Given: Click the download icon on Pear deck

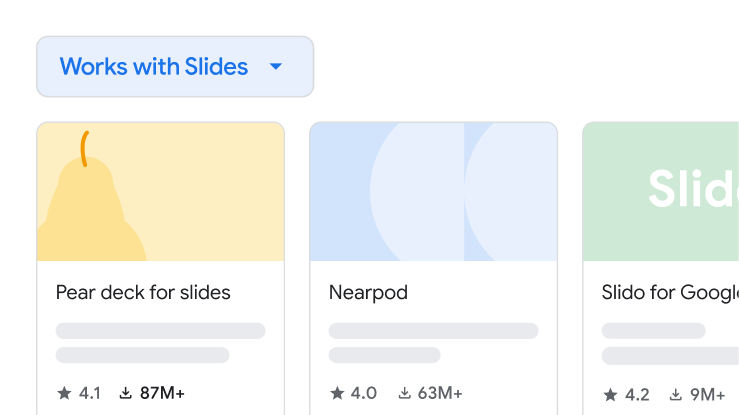Looking at the screenshot, I should (125, 393).
